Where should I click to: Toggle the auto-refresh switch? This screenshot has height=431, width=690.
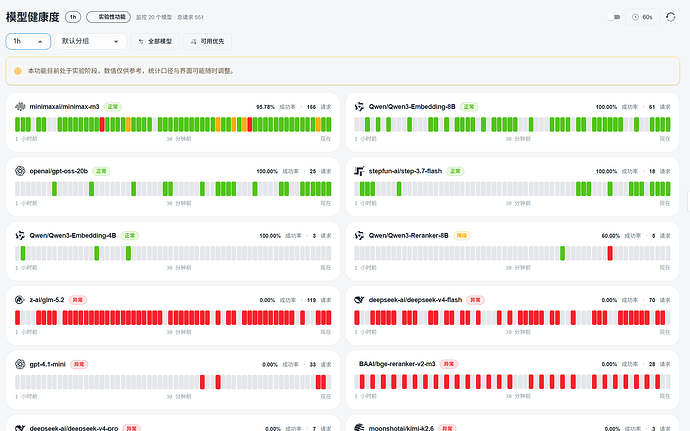coord(614,17)
